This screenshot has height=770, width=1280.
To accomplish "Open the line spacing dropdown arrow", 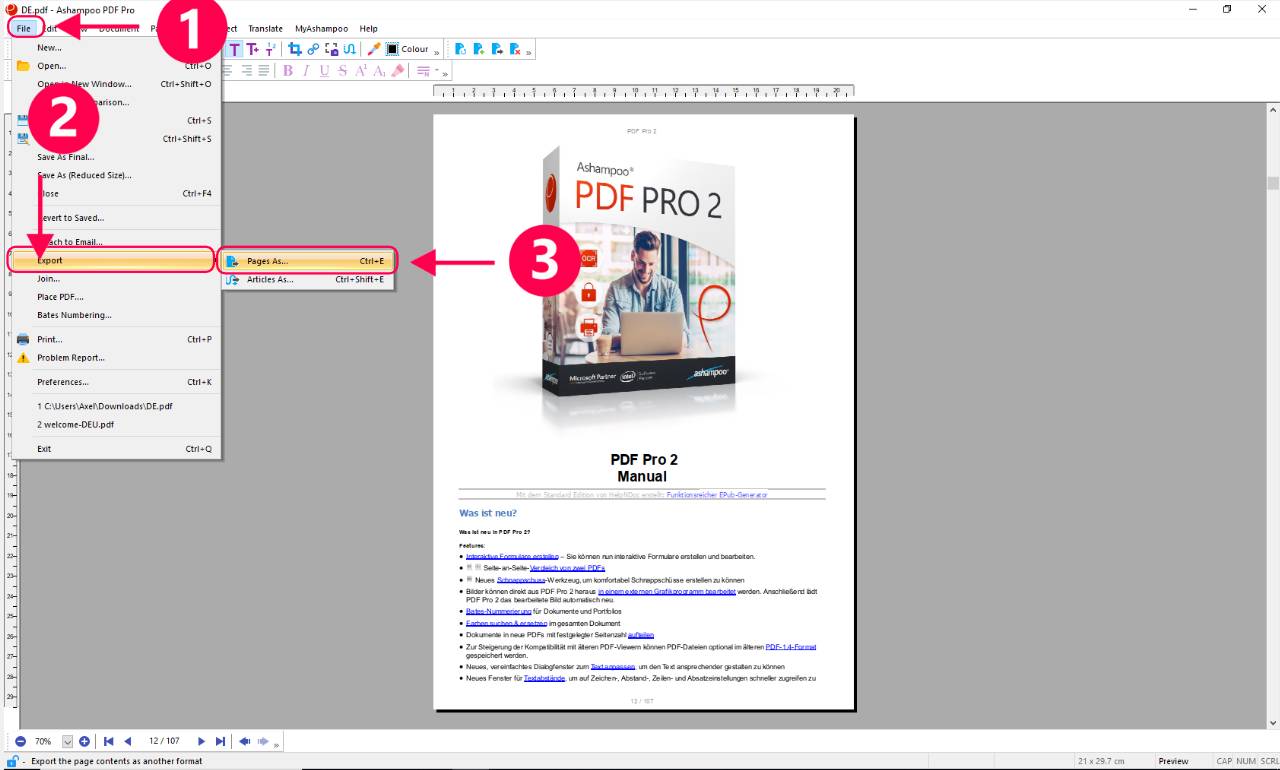I will coord(436,70).
